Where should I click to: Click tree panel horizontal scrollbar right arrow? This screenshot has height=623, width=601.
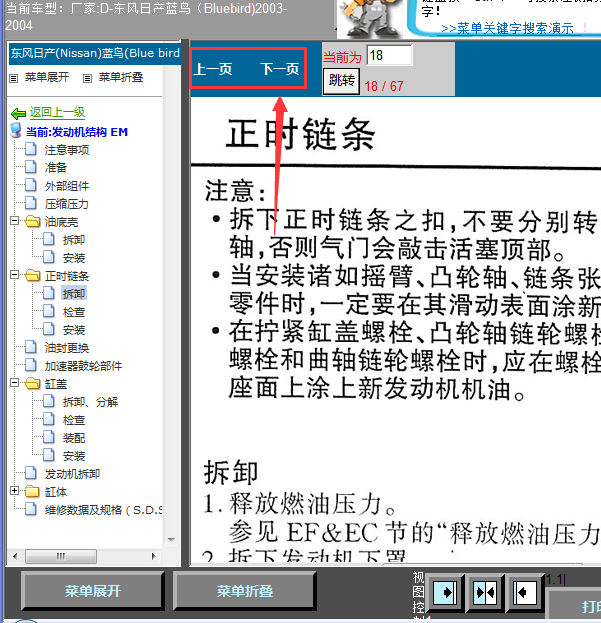tap(154, 556)
